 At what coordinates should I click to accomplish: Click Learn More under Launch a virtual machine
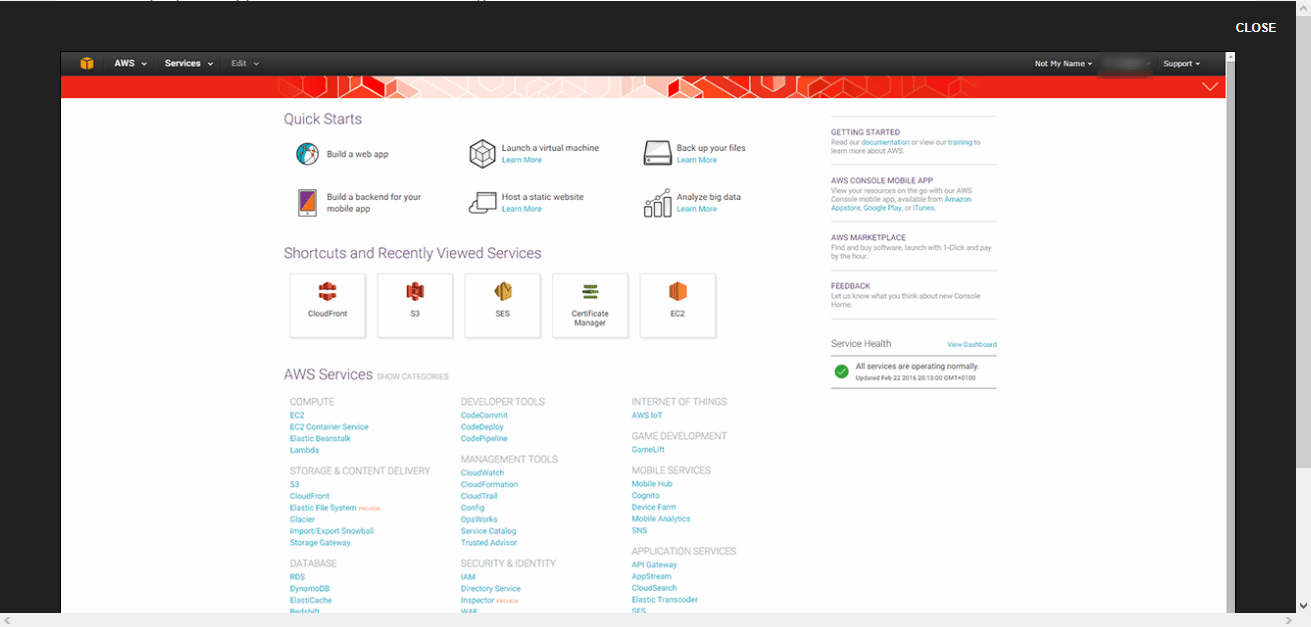pyautogui.click(x=522, y=160)
